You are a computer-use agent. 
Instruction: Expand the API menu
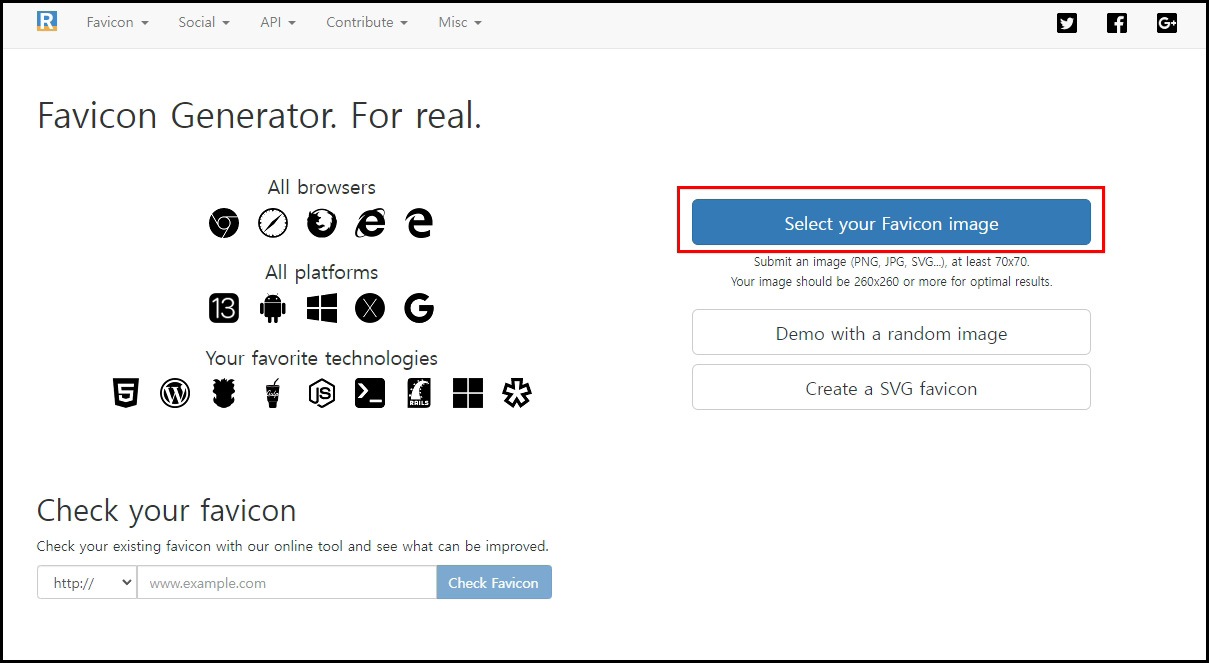click(x=278, y=22)
